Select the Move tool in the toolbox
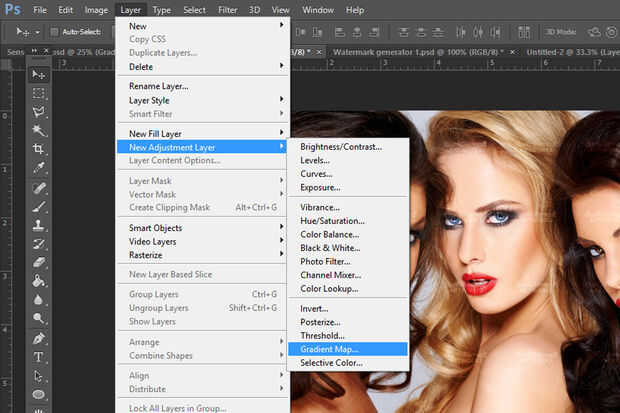620x413 pixels. (39, 75)
